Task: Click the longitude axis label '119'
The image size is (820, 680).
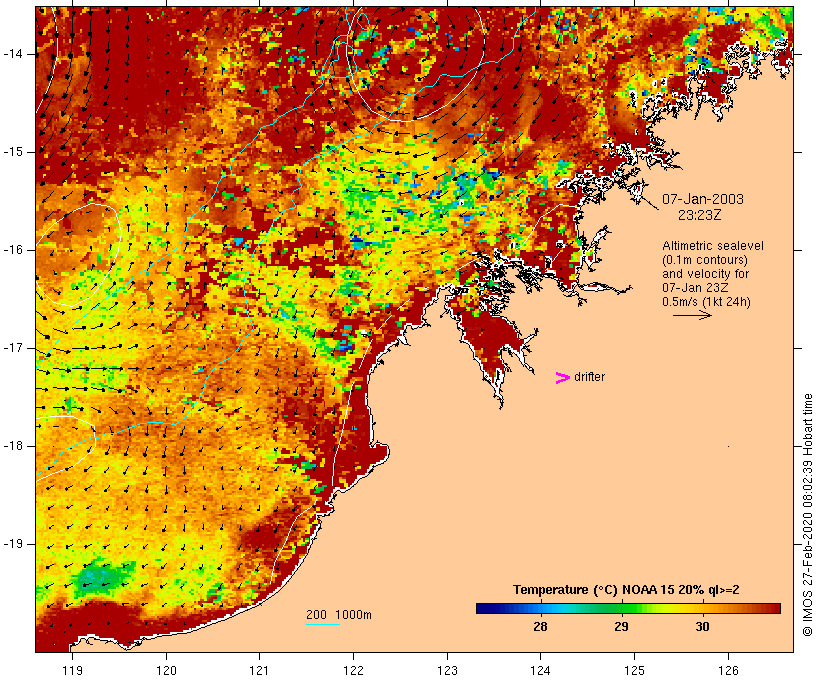Action: click(72, 670)
